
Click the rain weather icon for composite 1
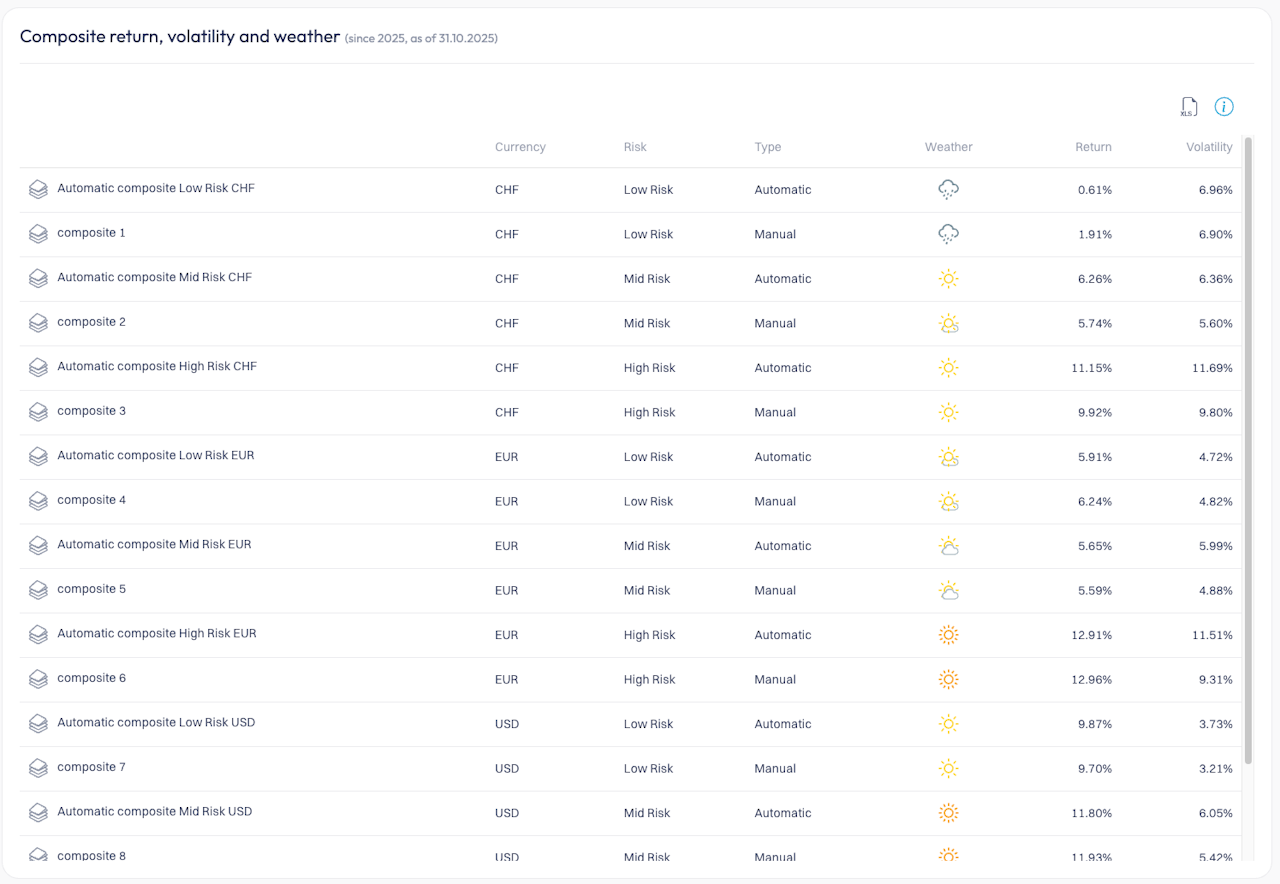[948, 234]
